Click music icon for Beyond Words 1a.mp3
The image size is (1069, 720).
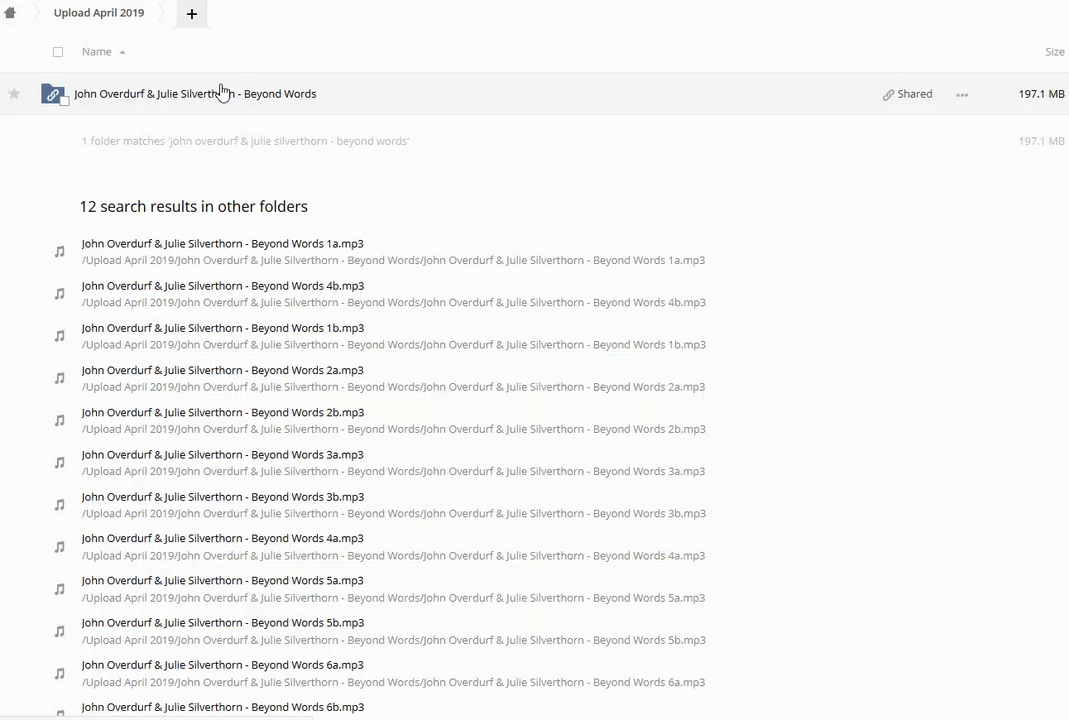point(60,252)
